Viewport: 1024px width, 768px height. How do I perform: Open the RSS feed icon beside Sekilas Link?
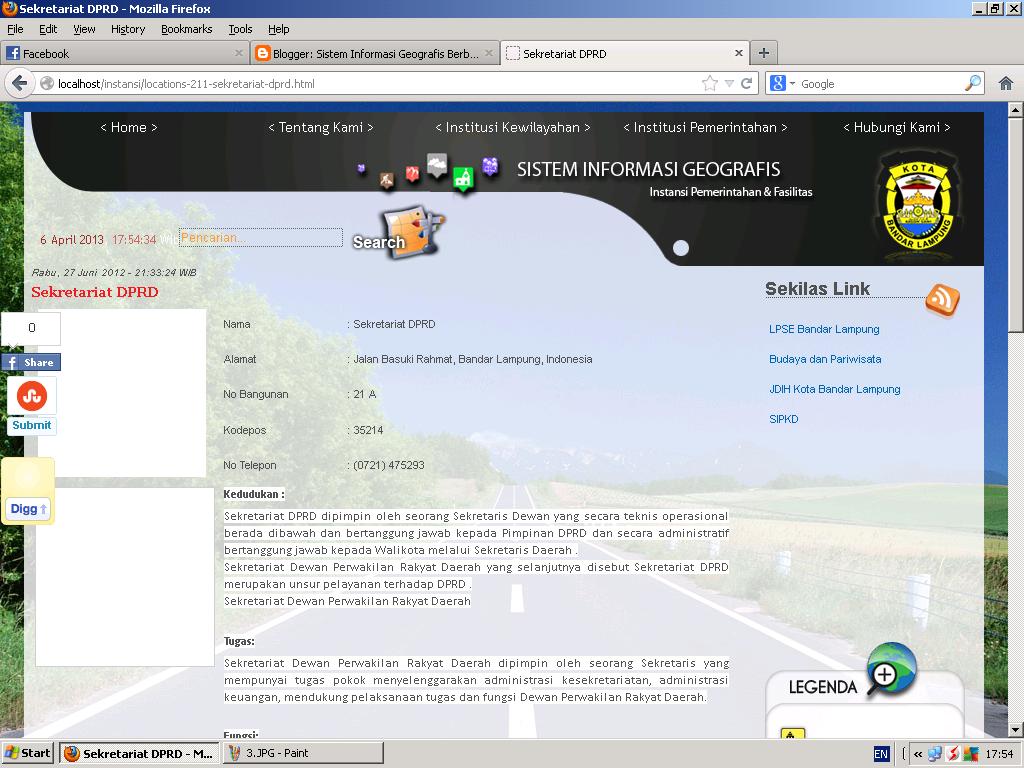click(941, 297)
